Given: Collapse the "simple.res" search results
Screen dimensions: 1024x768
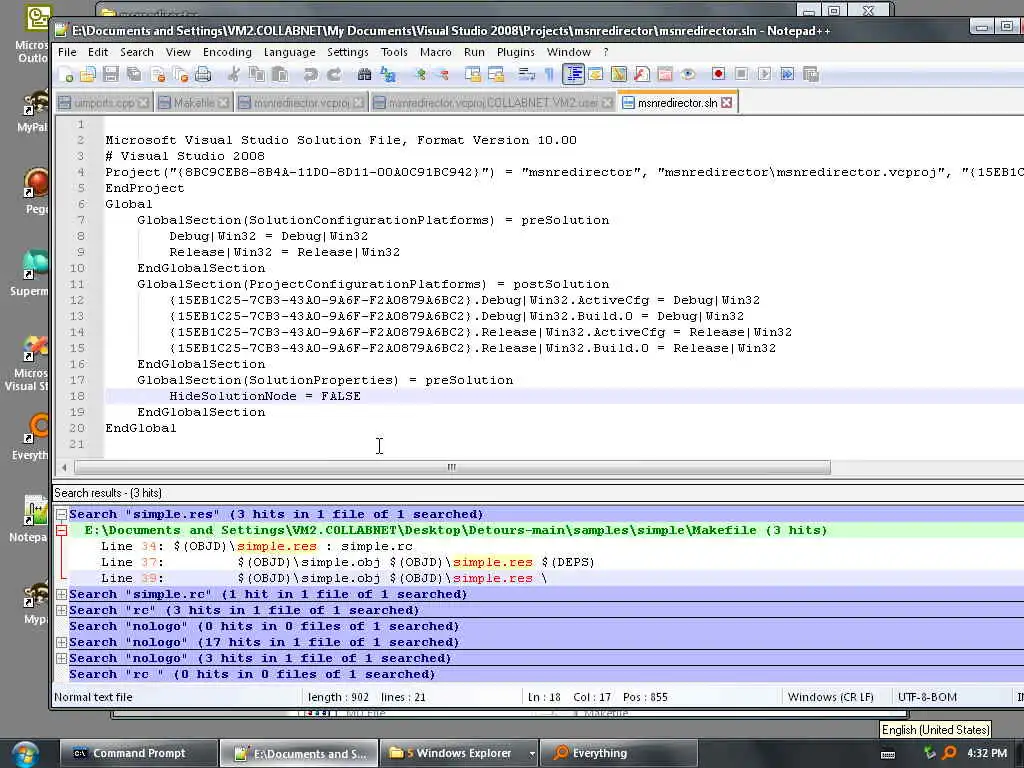Looking at the screenshot, I should tap(61, 515).
